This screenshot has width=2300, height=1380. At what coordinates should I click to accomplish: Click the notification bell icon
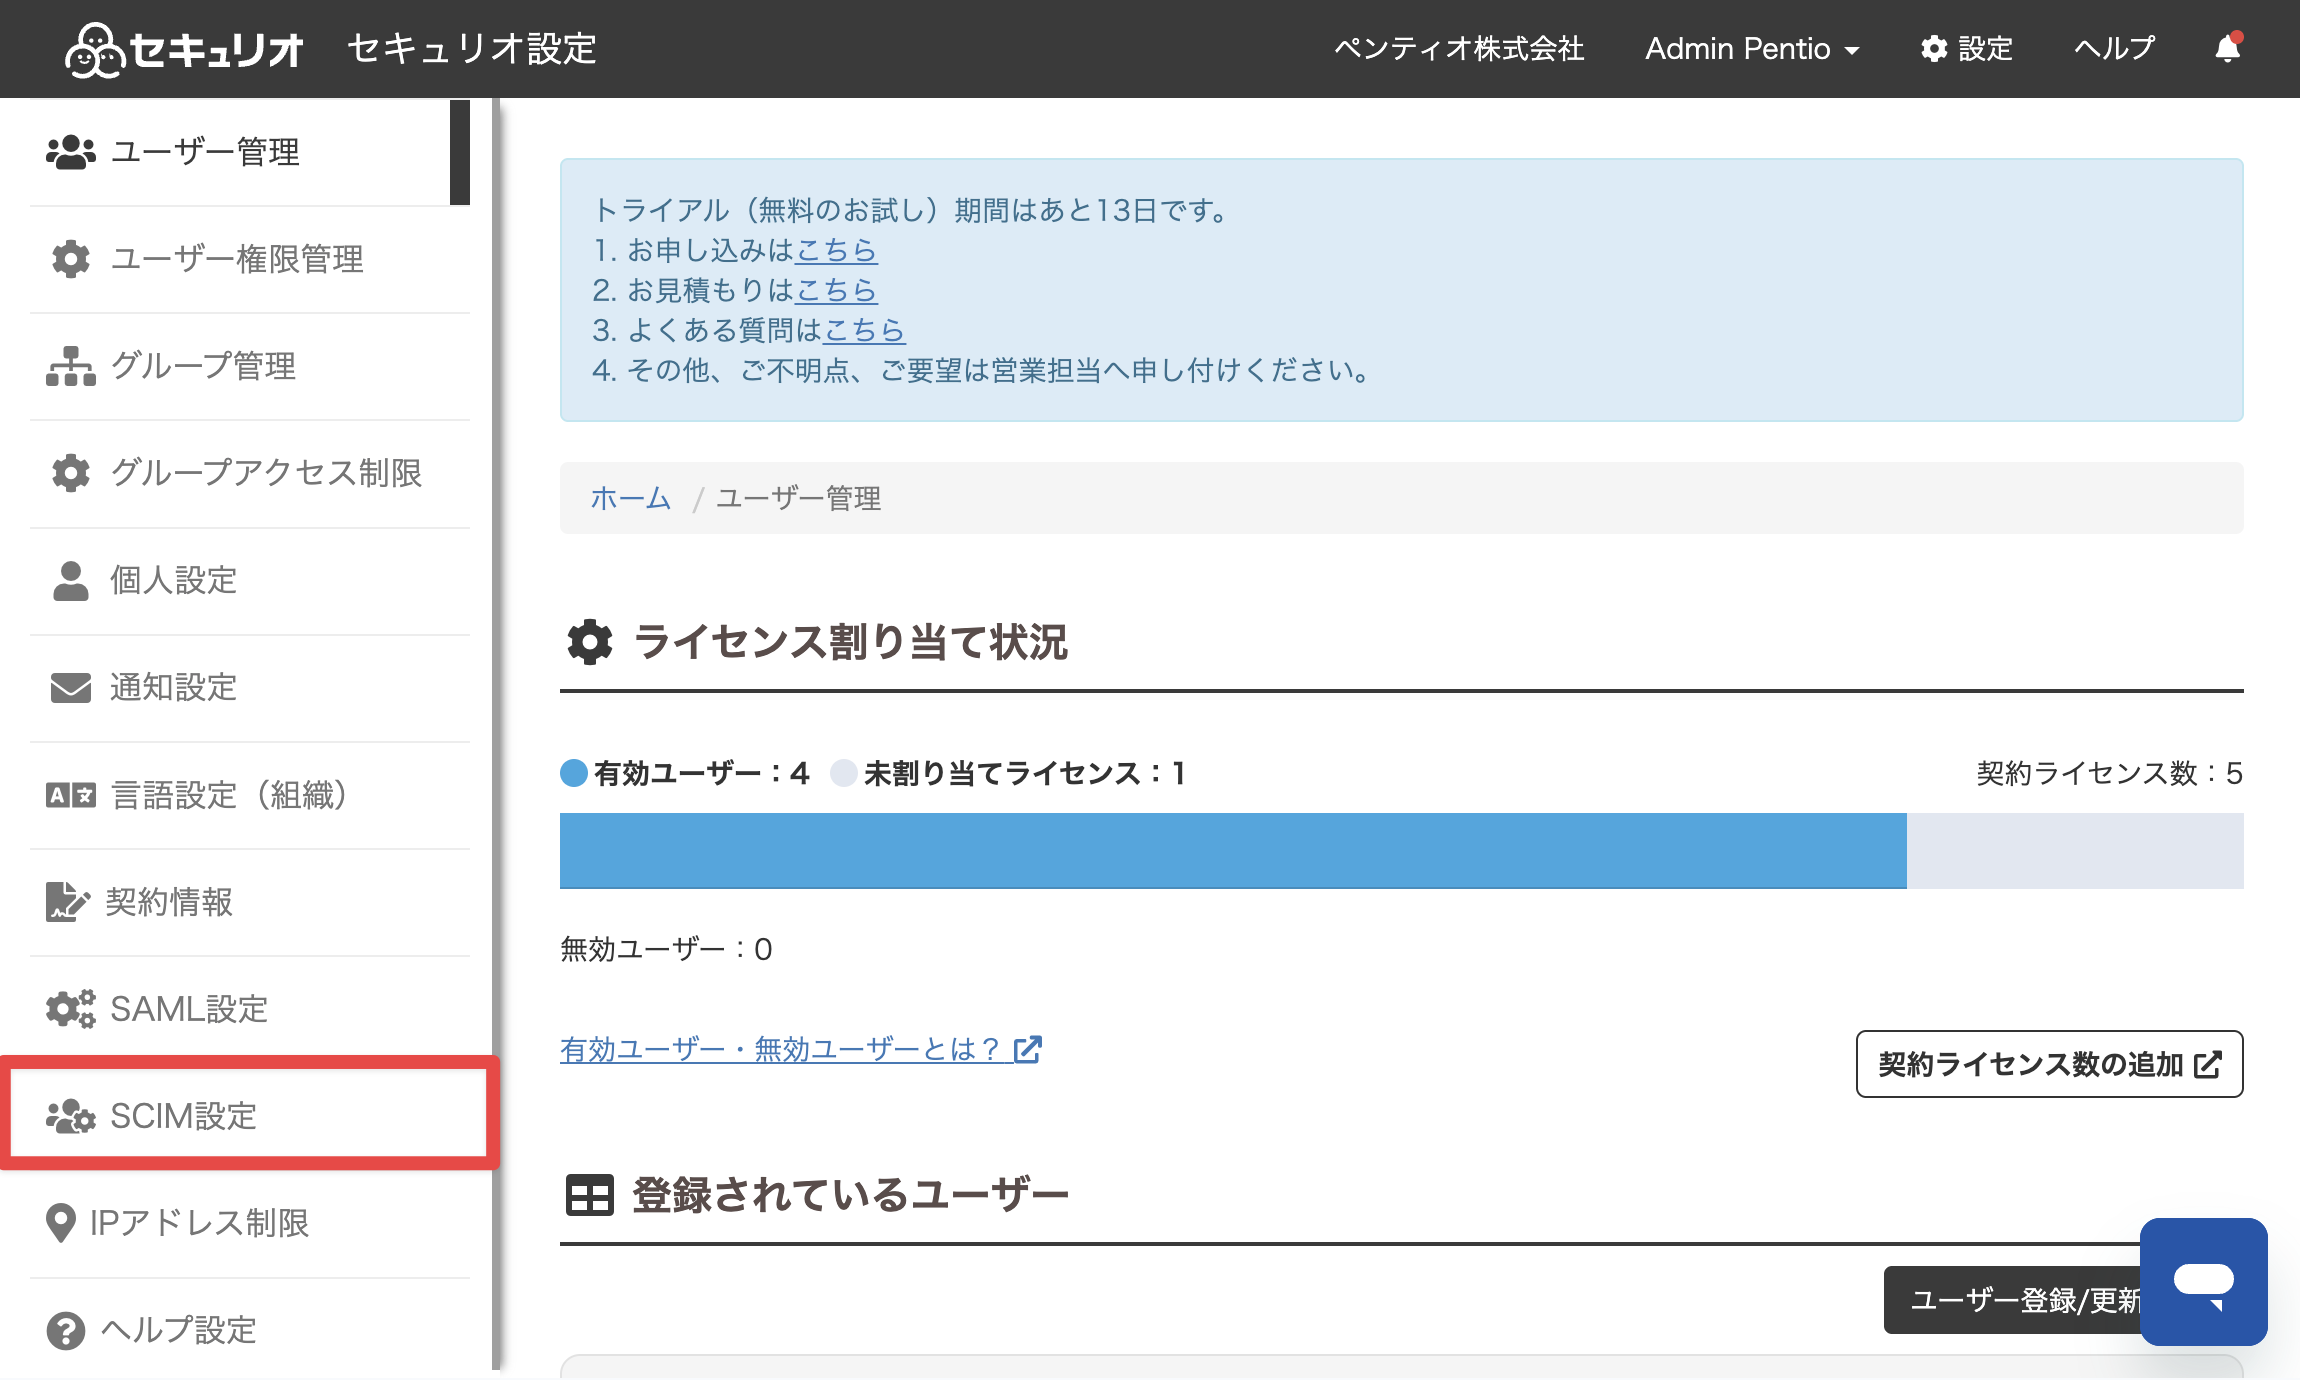click(x=2228, y=48)
